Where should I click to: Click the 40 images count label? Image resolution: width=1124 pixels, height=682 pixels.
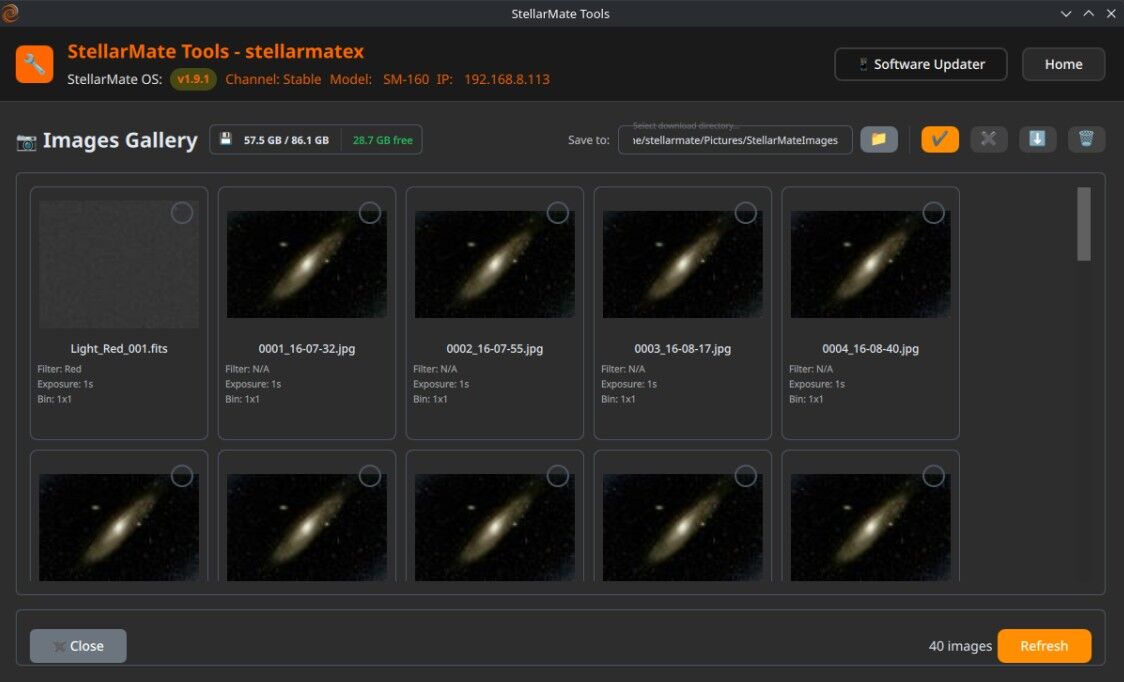pyautogui.click(x=960, y=646)
